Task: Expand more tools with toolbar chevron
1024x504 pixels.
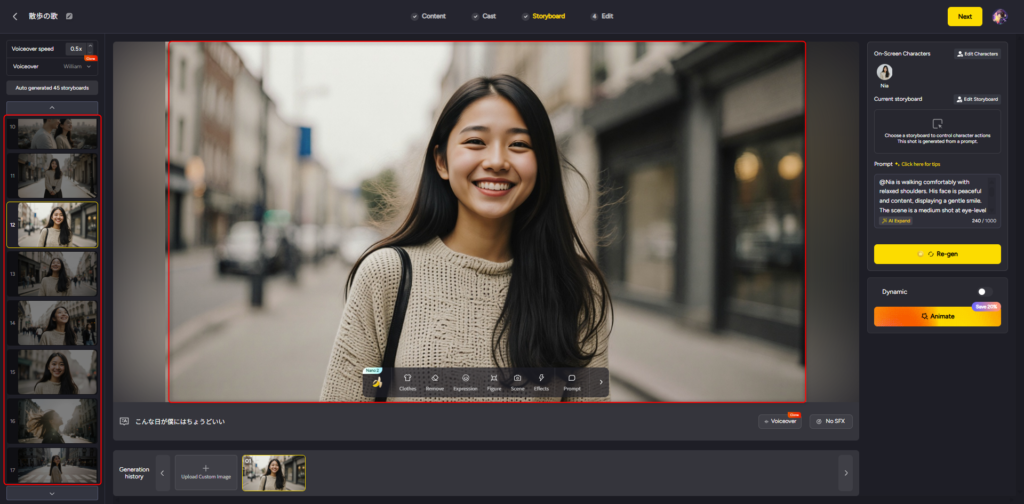Action: [x=600, y=381]
